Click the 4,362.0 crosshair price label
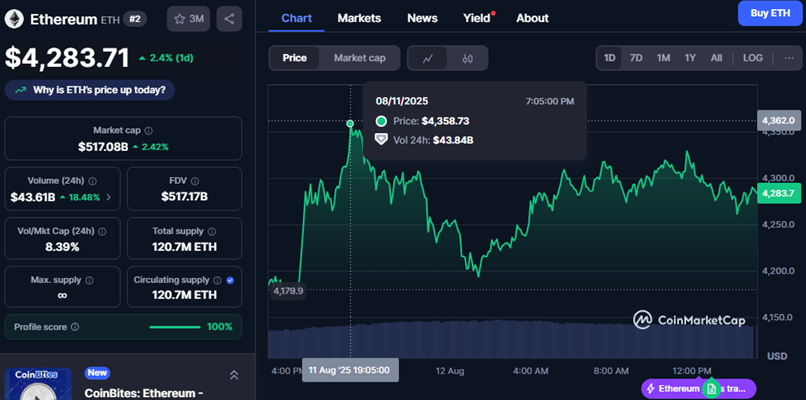Screen dimensions: 806x400 [778, 120]
